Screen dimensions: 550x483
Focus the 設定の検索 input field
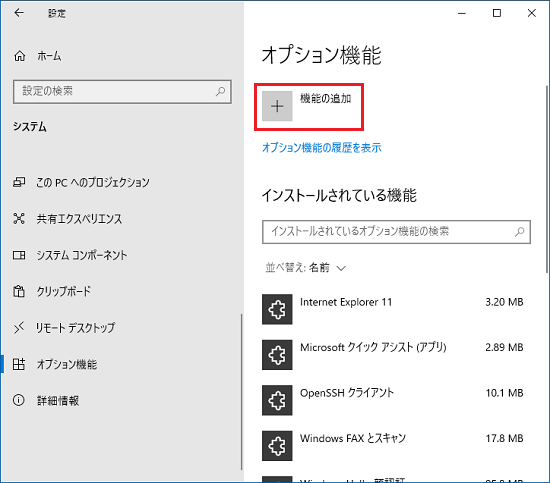tap(122, 92)
